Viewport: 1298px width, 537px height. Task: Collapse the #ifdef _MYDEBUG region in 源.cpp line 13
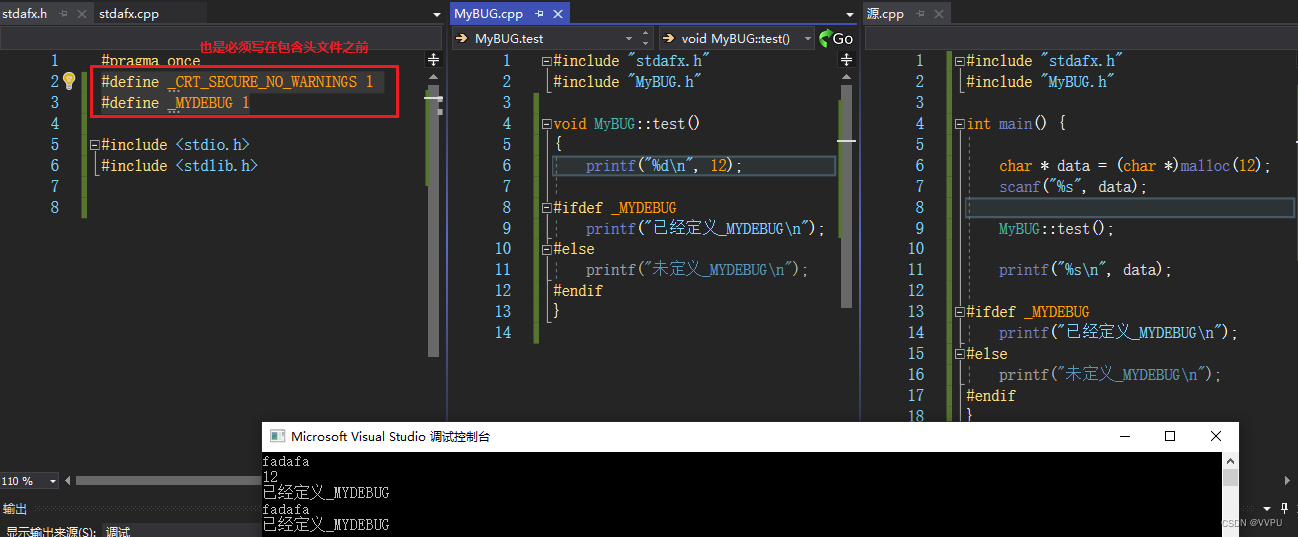[x=959, y=313]
